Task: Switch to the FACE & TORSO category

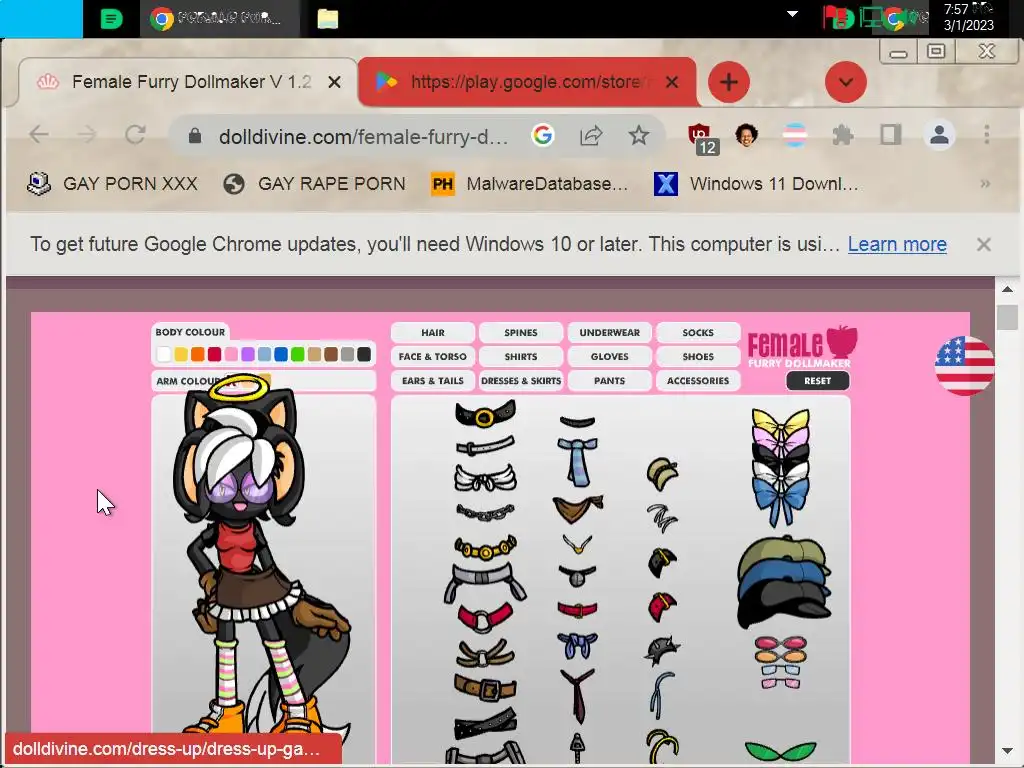Action: (432, 357)
